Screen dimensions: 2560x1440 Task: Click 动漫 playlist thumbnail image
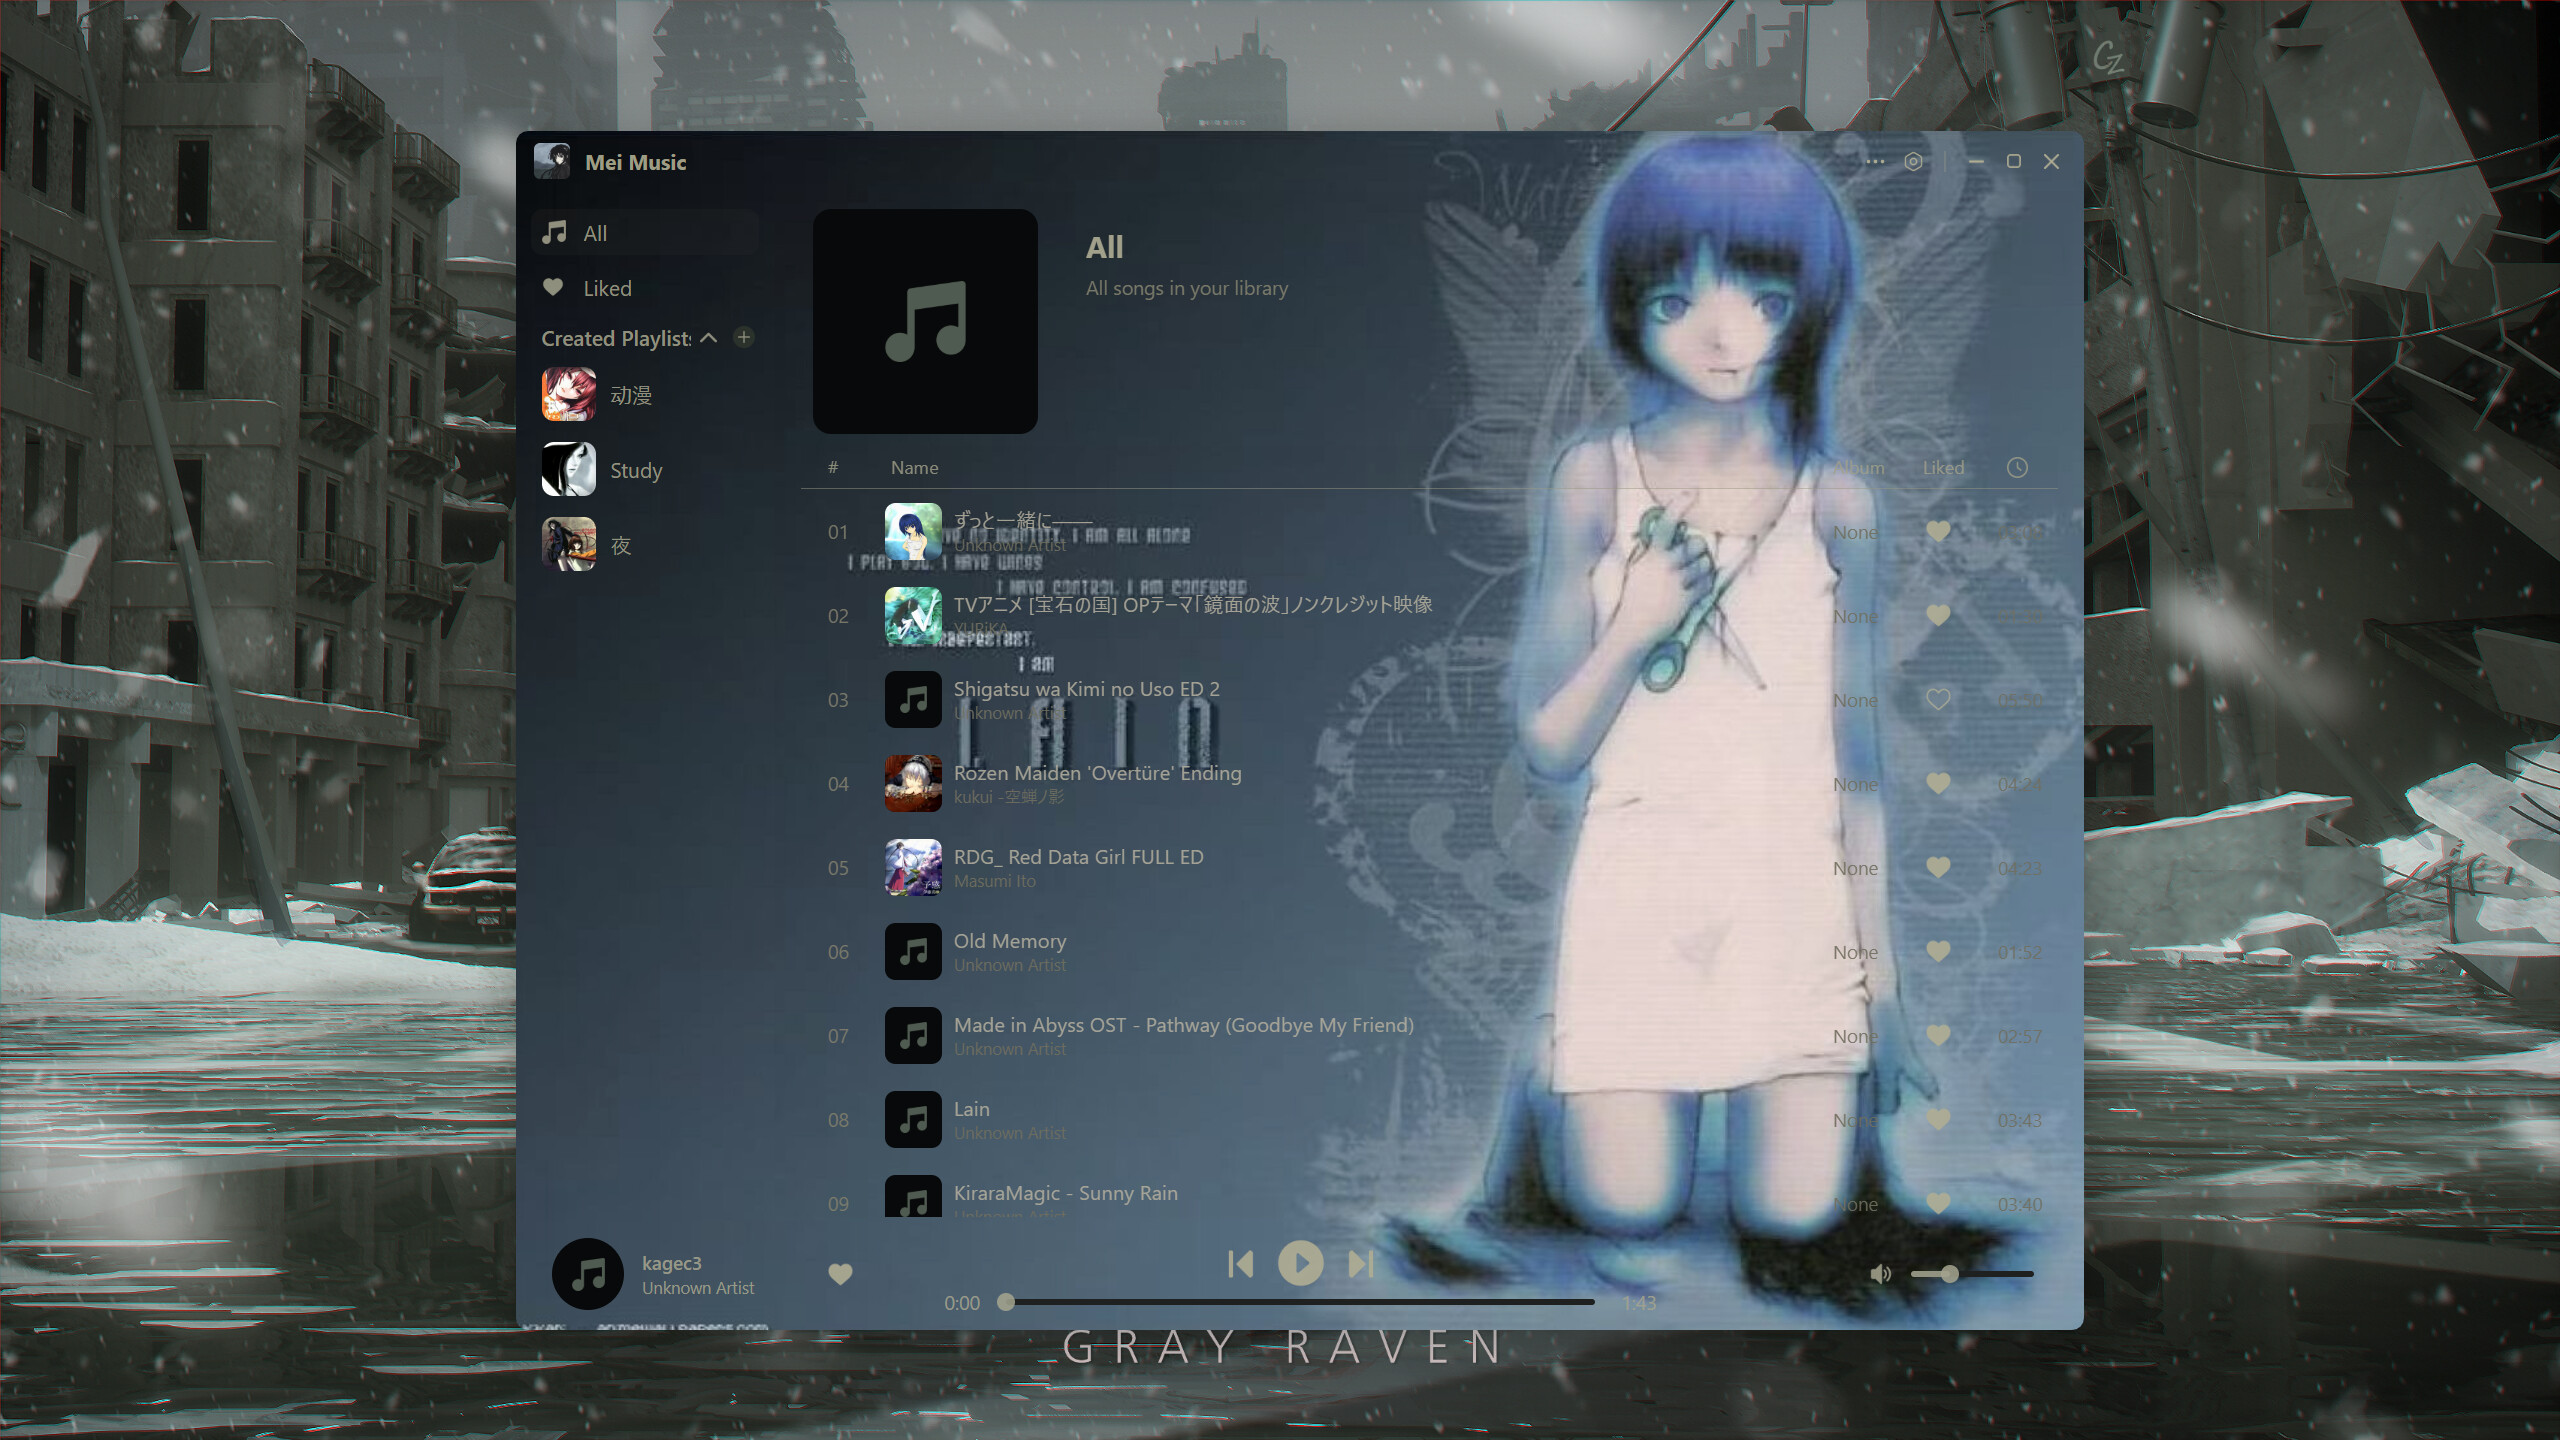tap(569, 395)
